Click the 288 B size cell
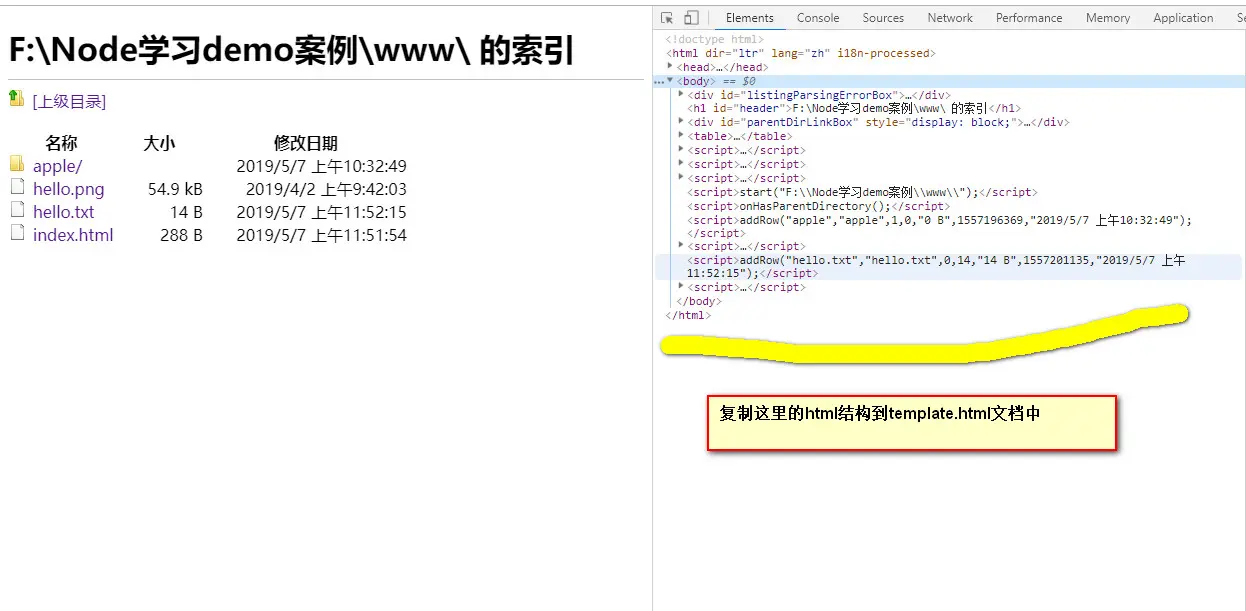Image resolution: width=1246 pixels, height=611 pixels. [x=181, y=235]
